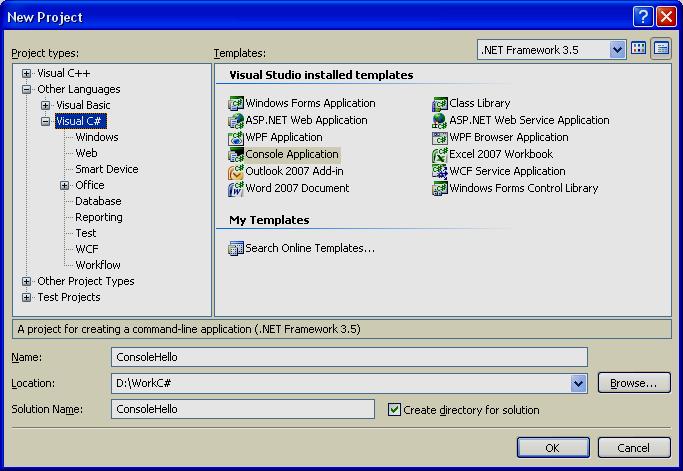
Task: Collapse the Other Languages node
Action: [x=27, y=89]
